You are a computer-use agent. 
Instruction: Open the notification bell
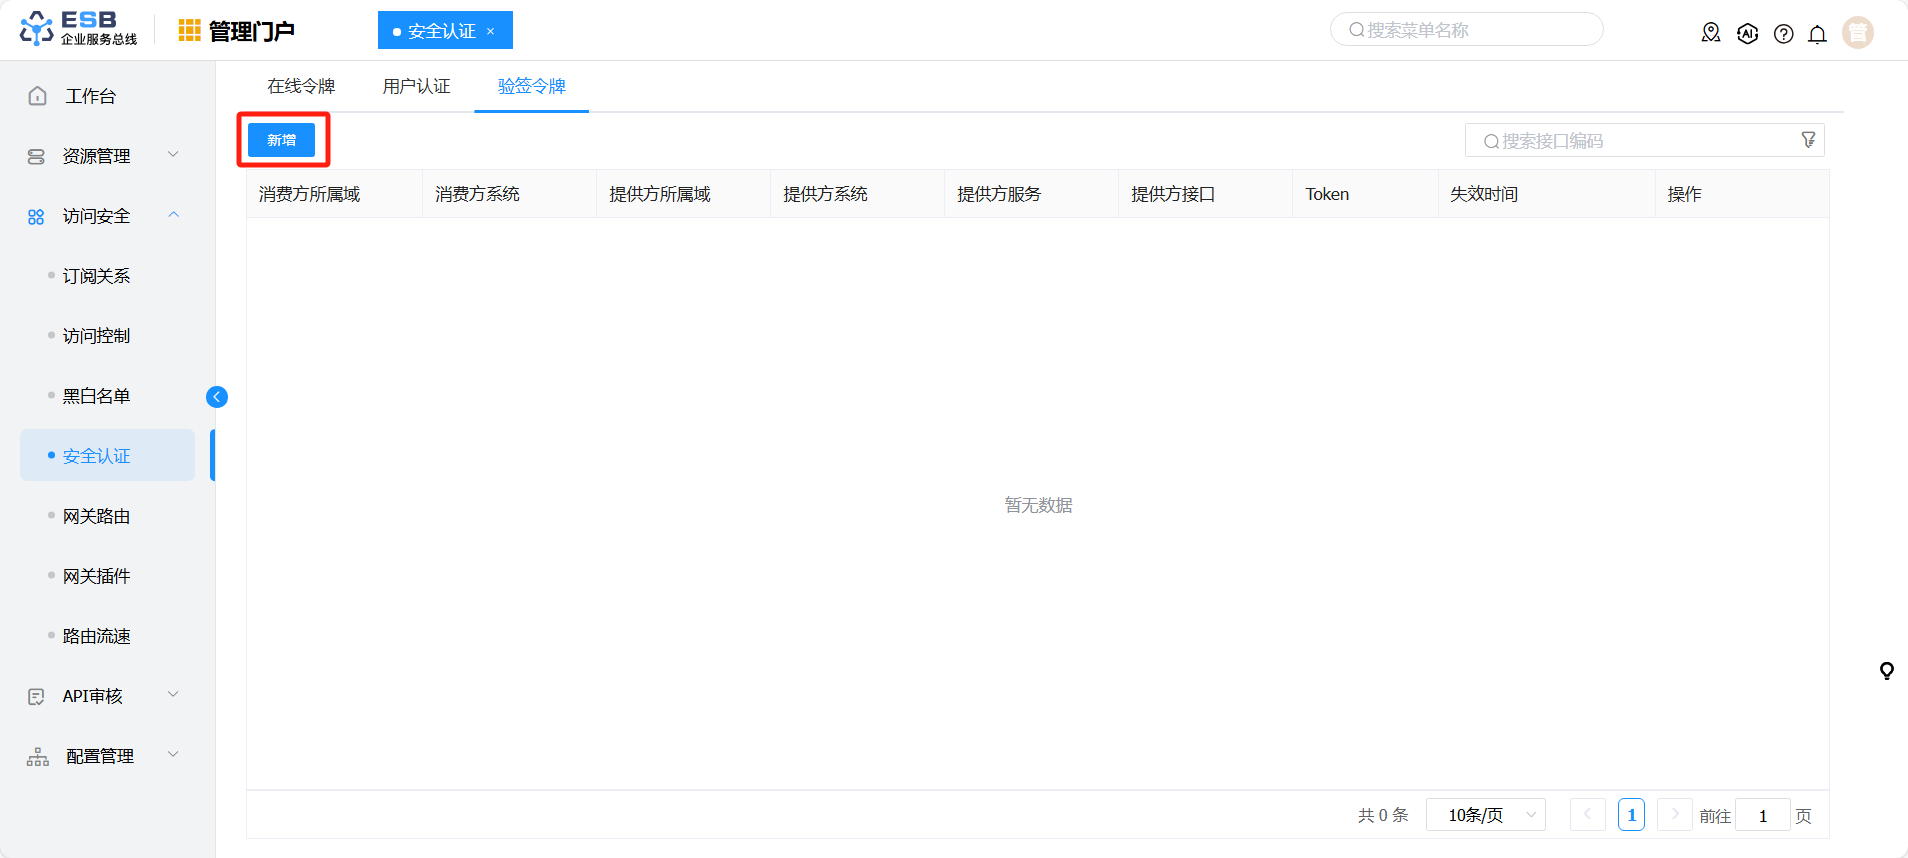[x=1817, y=34]
